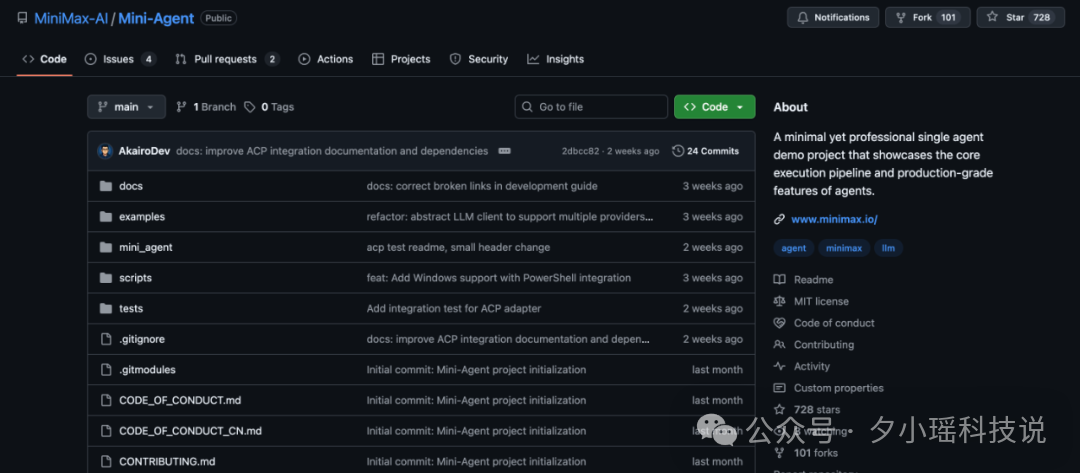Open the .gitignore file
The height and width of the screenshot is (473, 1080).
(142, 339)
